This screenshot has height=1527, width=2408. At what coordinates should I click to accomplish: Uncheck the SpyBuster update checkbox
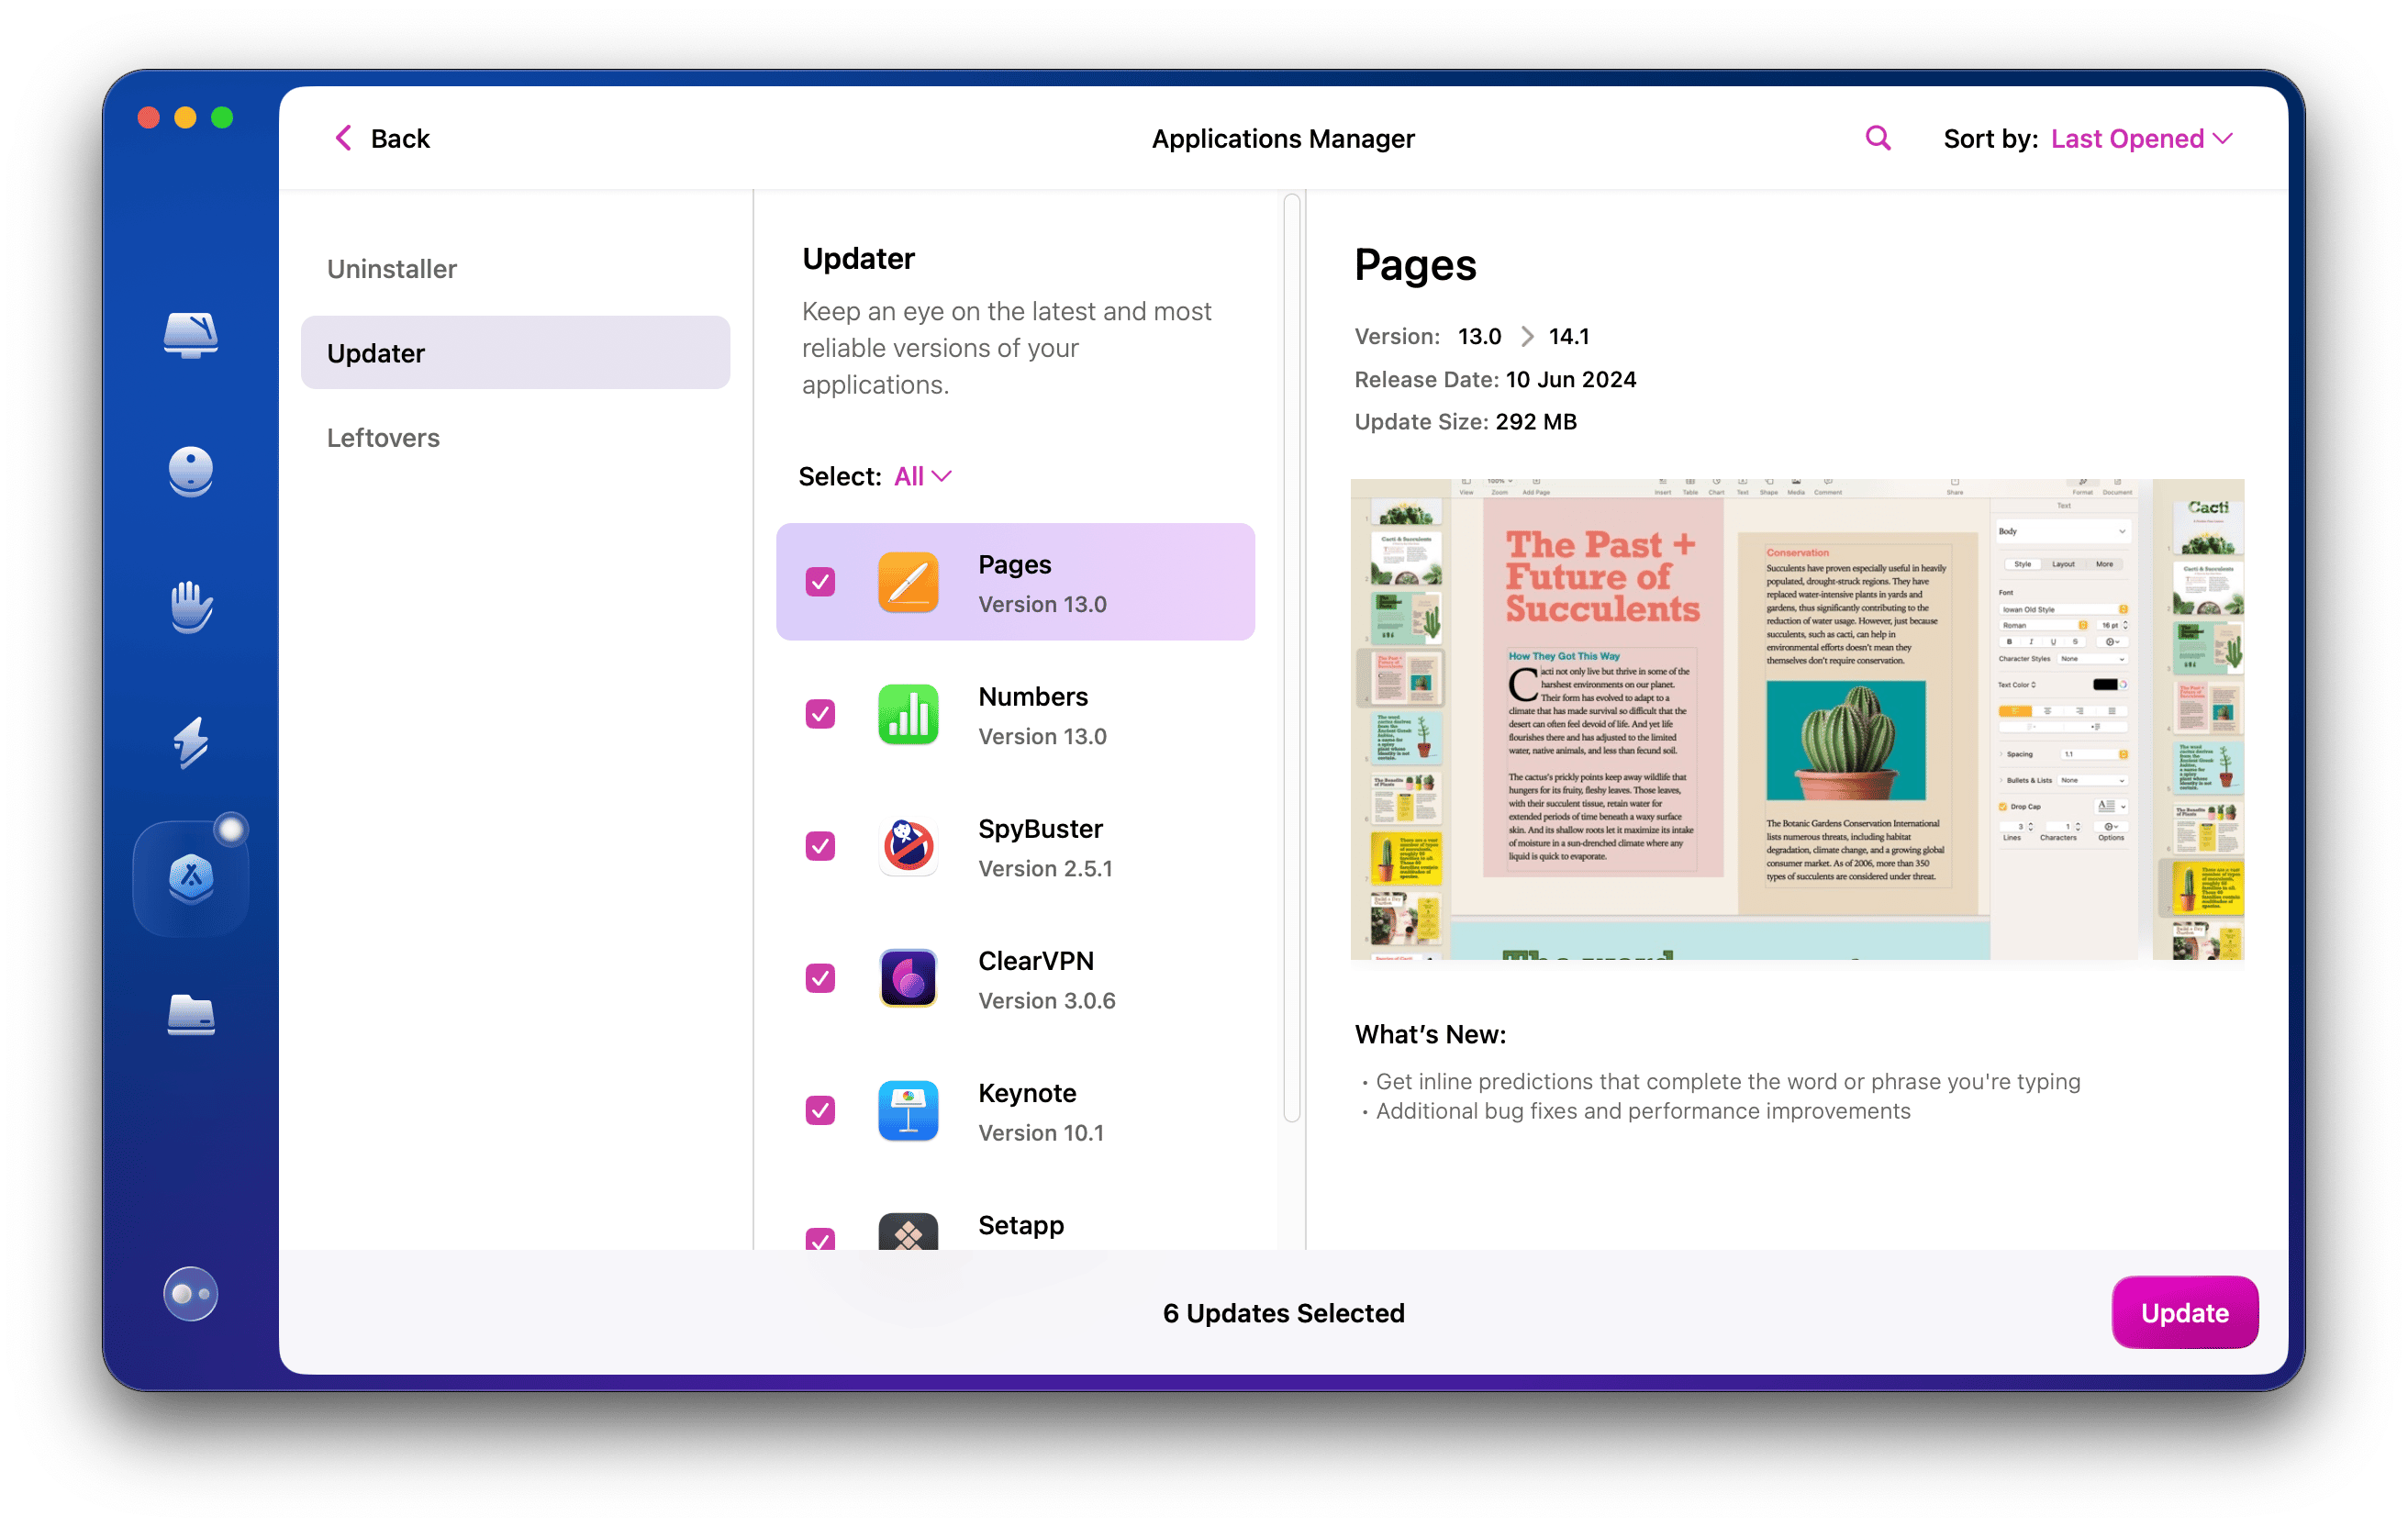click(x=820, y=846)
